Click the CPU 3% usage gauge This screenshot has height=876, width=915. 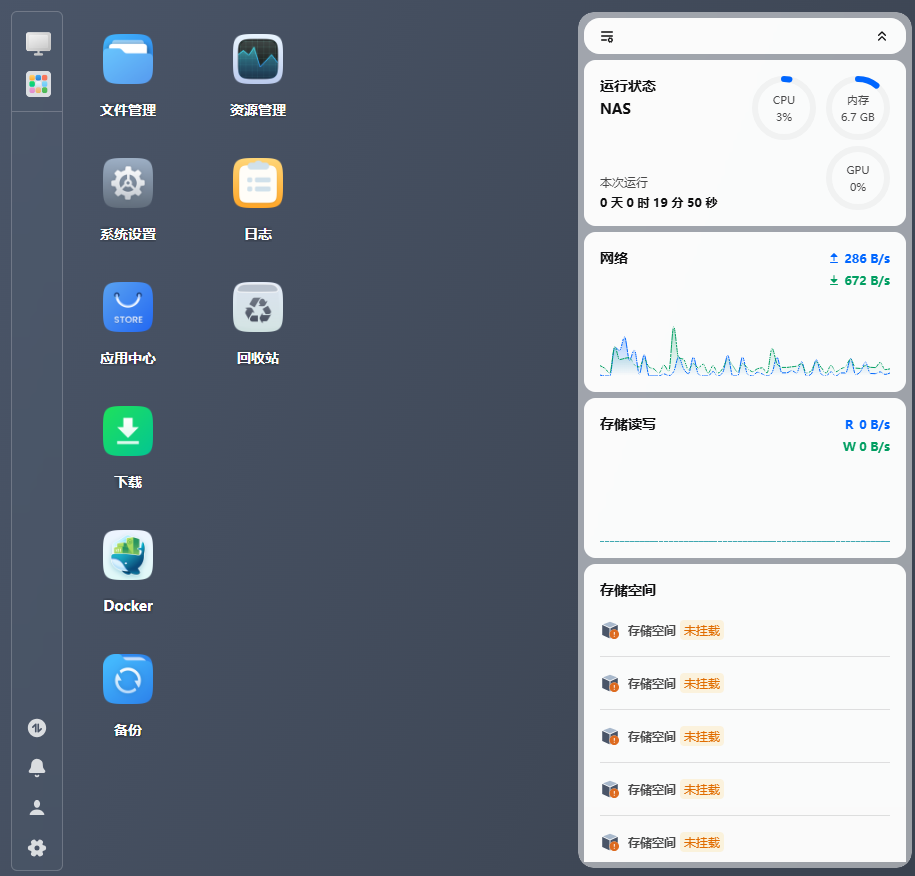[784, 108]
